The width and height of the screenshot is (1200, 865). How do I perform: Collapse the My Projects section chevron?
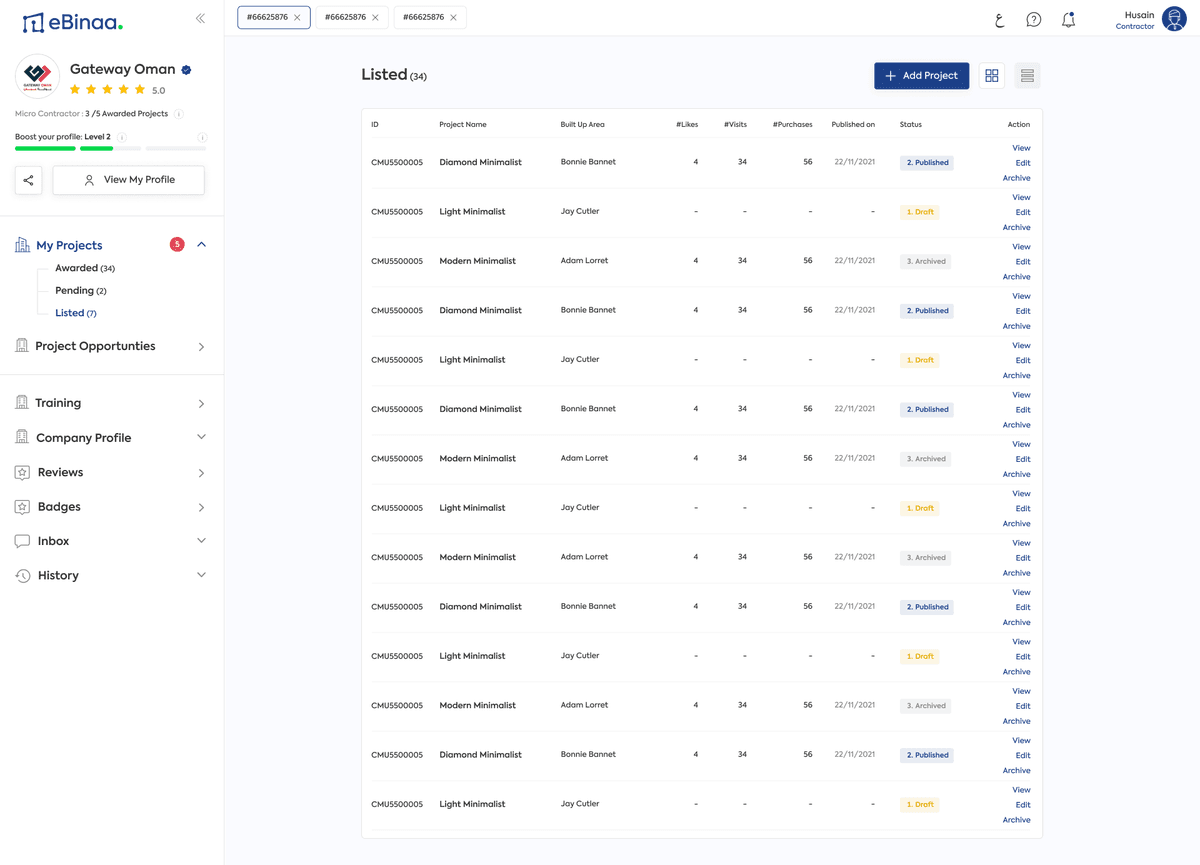point(201,245)
